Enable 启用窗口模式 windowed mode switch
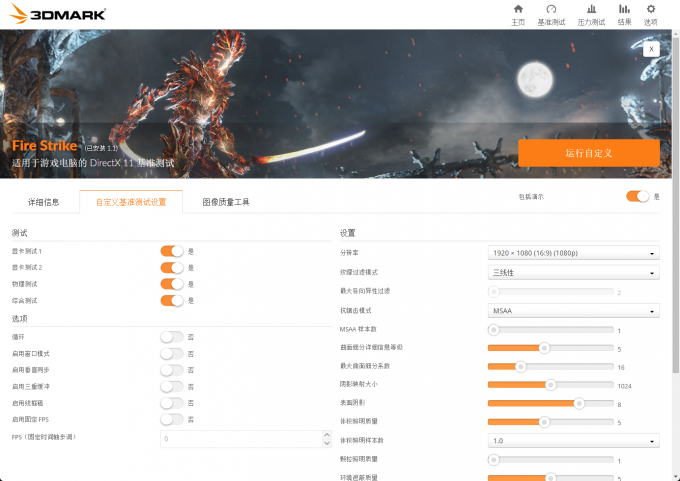This screenshot has width=680, height=481. 172,354
